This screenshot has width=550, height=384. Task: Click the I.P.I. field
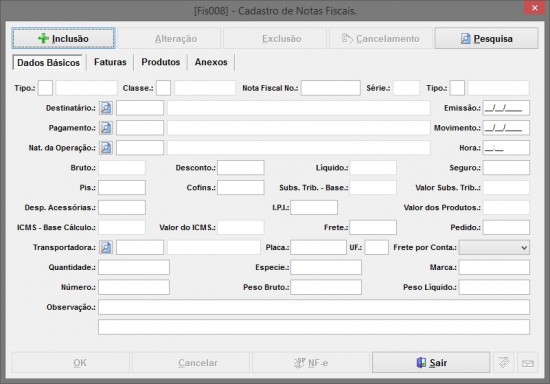point(314,208)
